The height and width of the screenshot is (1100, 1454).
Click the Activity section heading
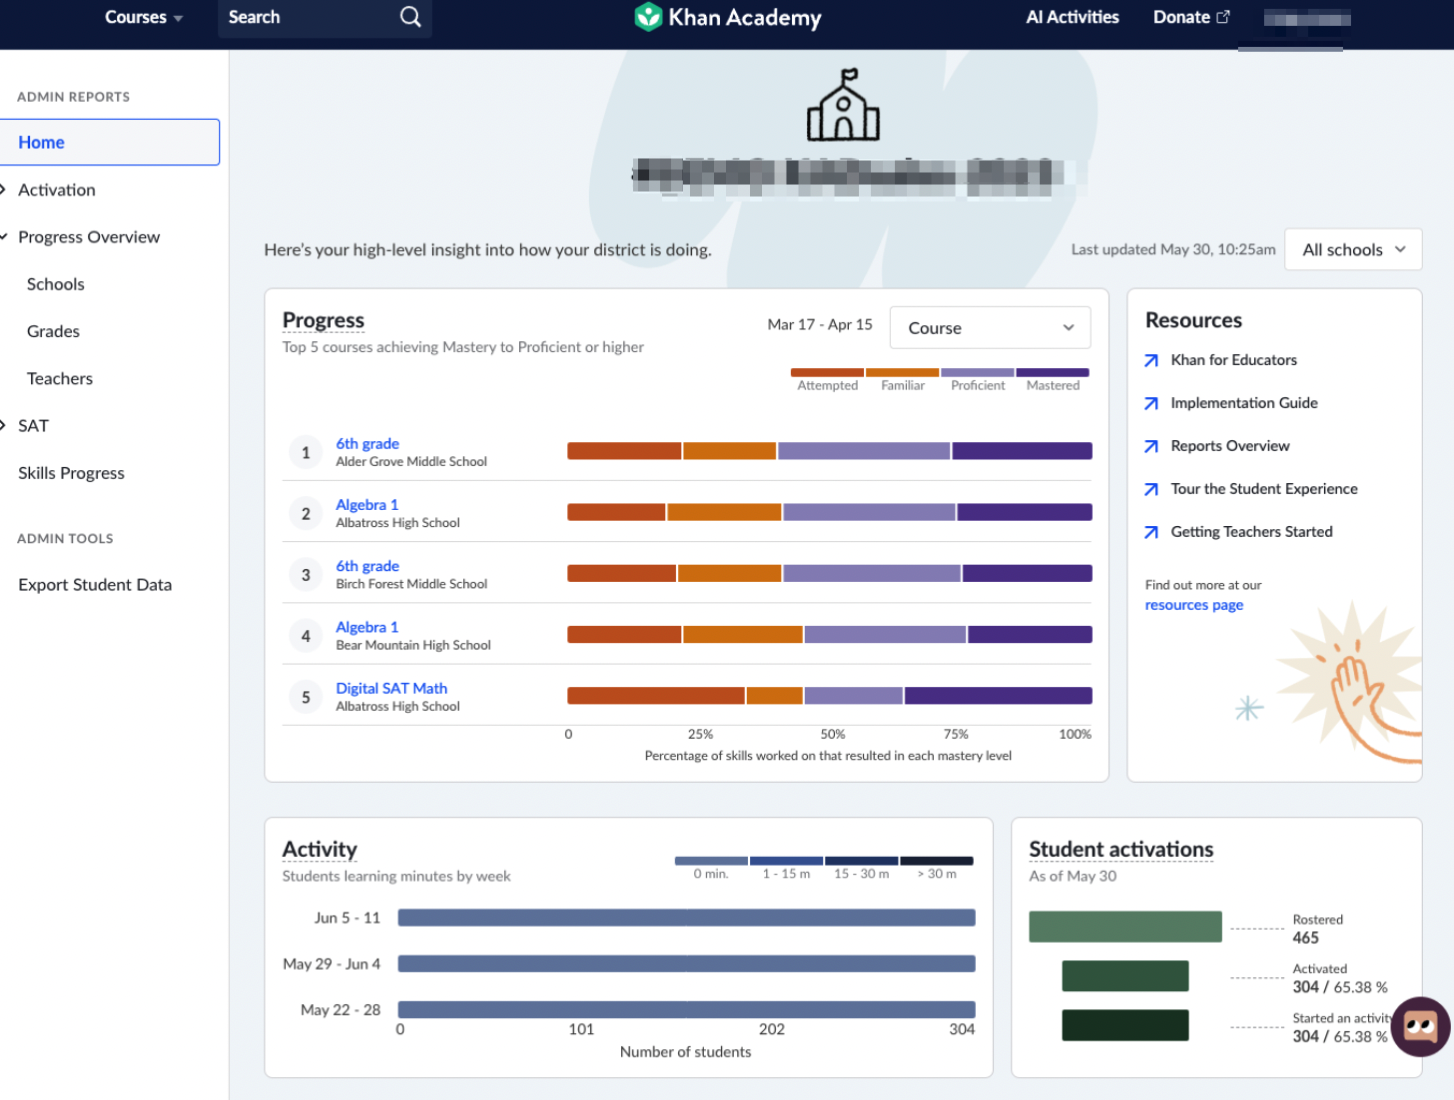(319, 849)
